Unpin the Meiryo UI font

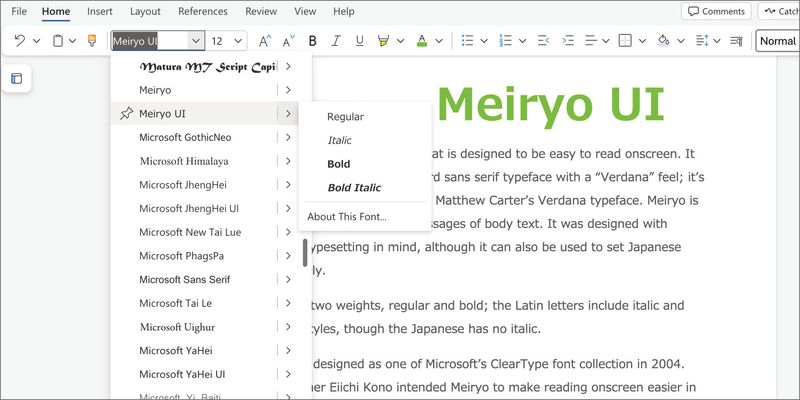pos(125,113)
